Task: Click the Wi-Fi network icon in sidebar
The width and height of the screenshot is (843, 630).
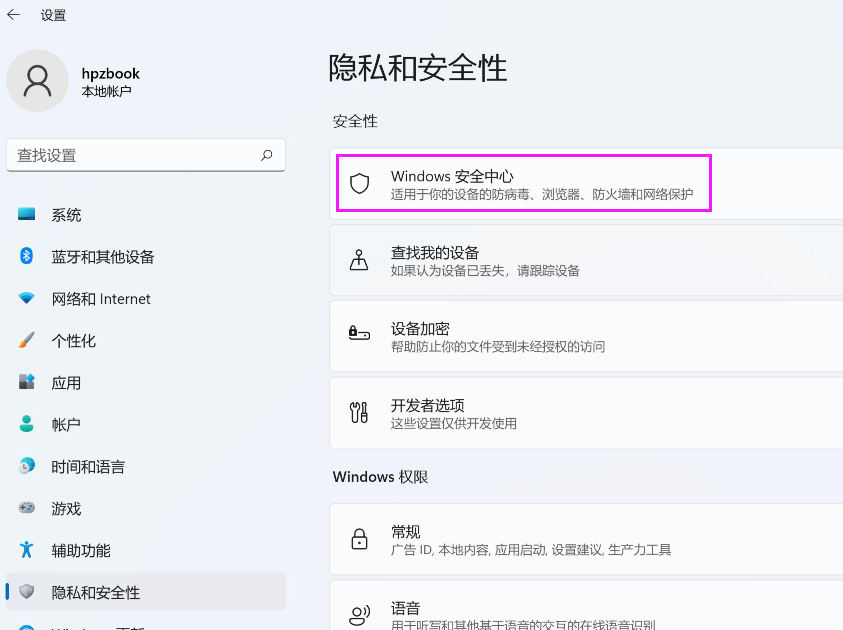Action: 26,298
